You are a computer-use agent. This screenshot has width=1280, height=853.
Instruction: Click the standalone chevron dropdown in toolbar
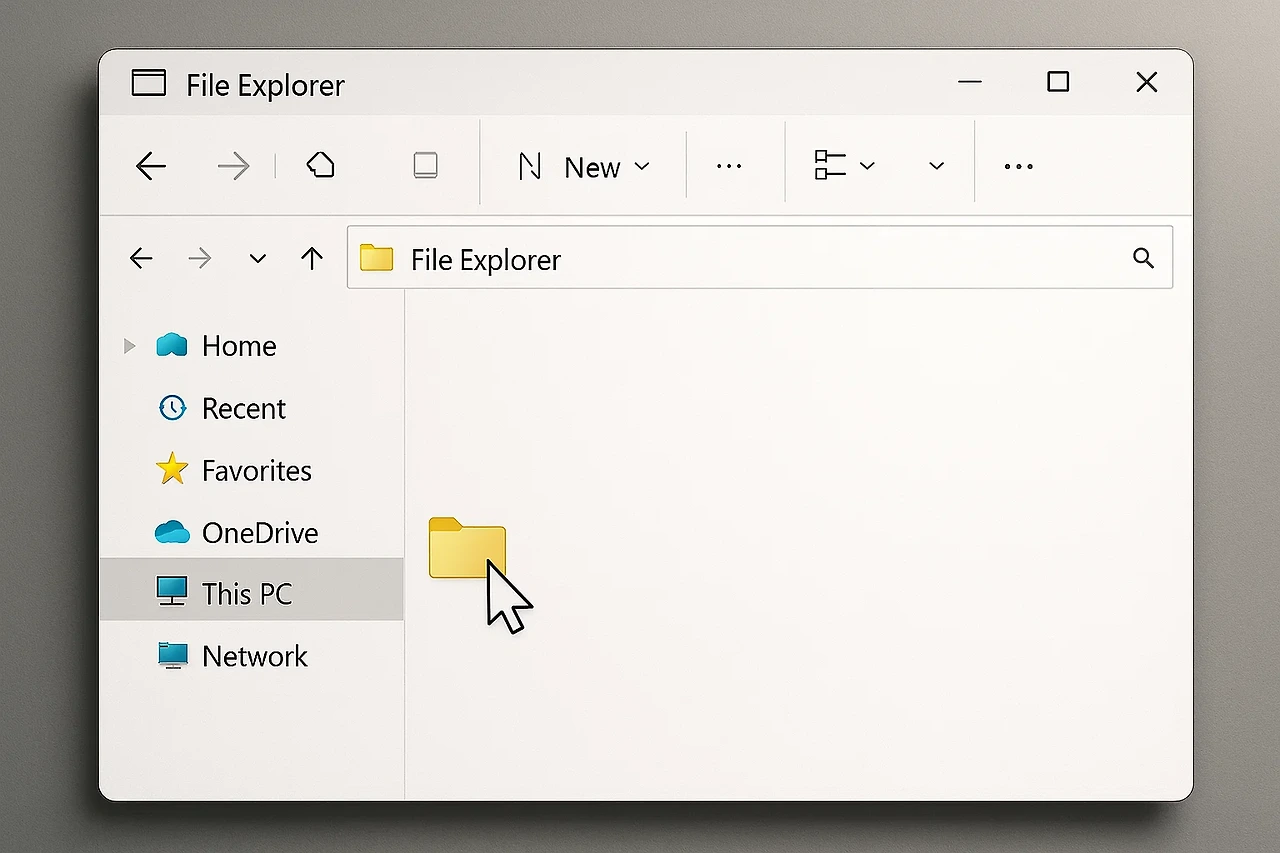pyautogui.click(x=936, y=167)
